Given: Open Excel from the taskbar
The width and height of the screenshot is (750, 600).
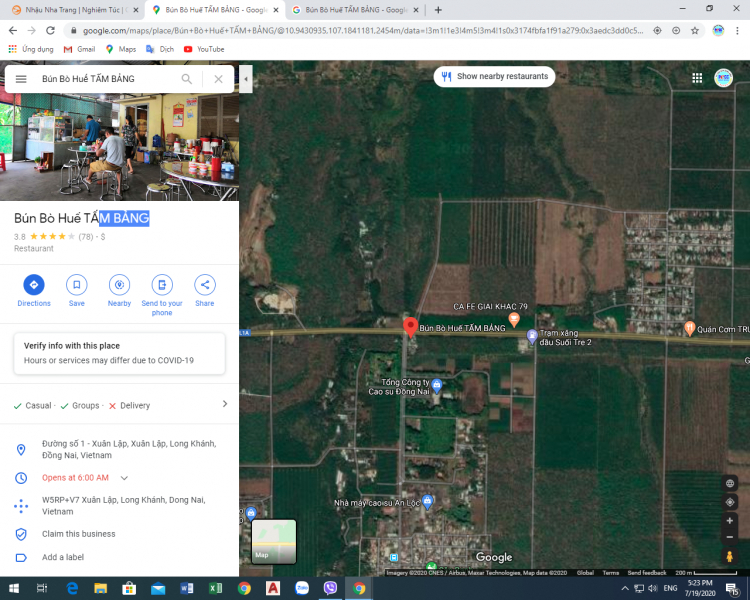Looking at the screenshot, I should 216,588.
